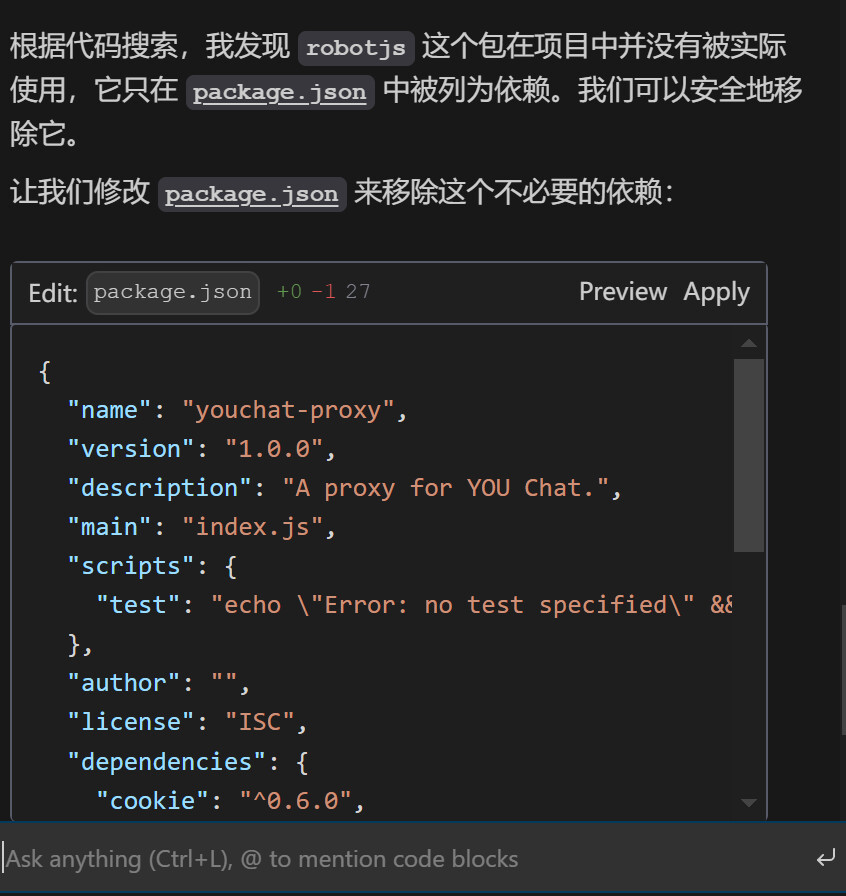Click the code block scroll-down arrow
846x896 pixels.
tap(748, 802)
